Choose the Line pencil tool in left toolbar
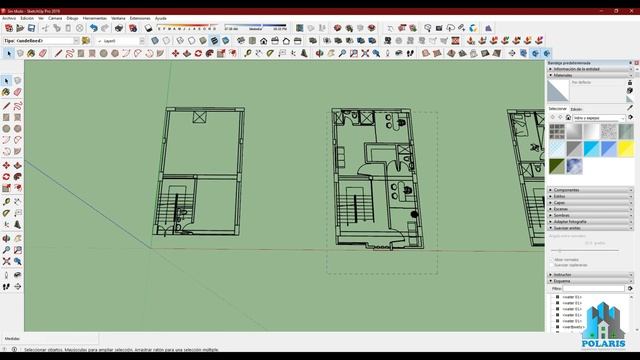The height and width of the screenshot is (360, 640). pos(6,106)
